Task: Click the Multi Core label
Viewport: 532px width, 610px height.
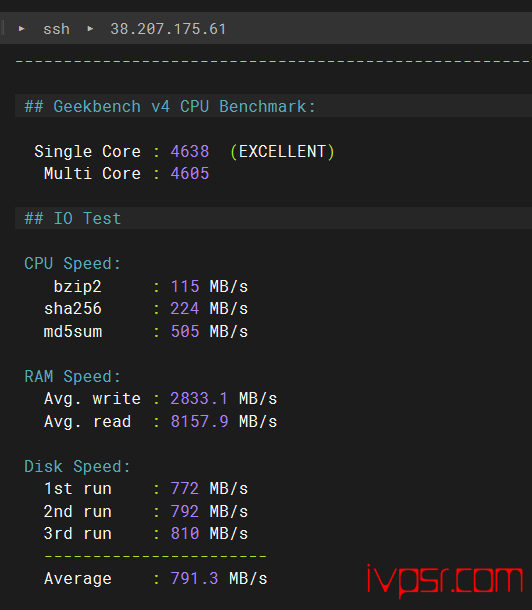Action: [93, 174]
